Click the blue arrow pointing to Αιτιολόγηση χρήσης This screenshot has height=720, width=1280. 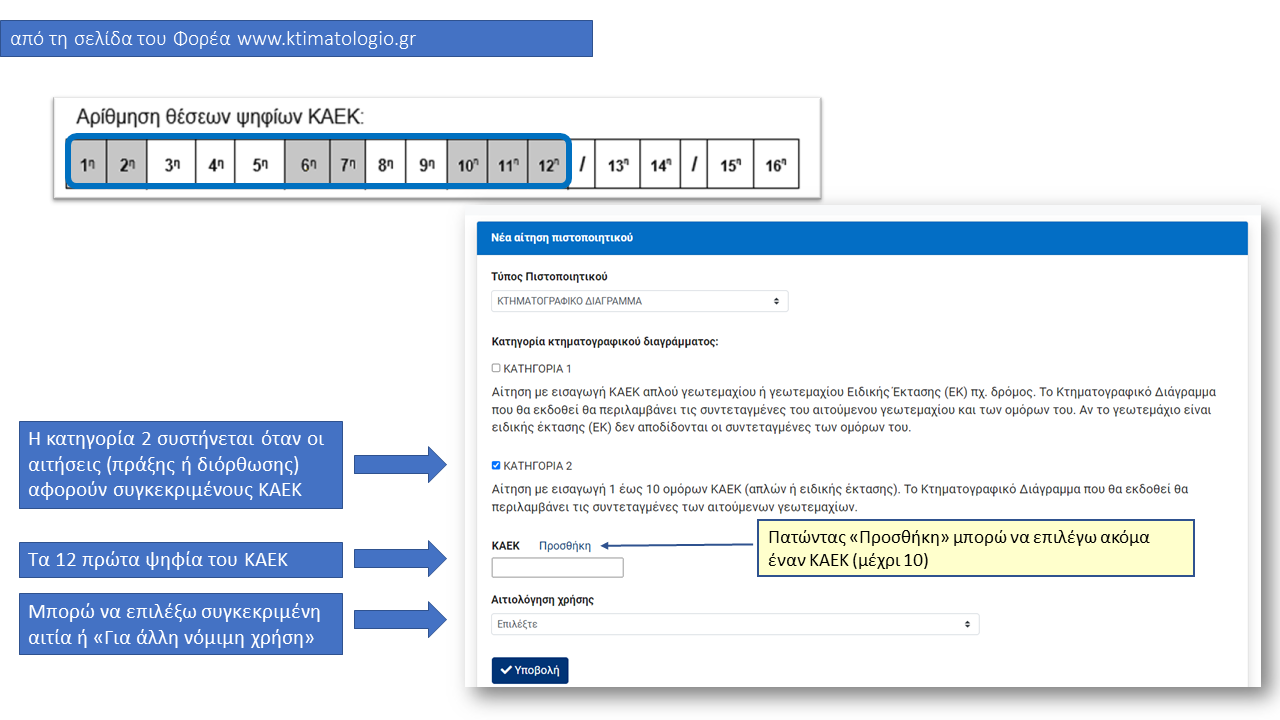400,619
